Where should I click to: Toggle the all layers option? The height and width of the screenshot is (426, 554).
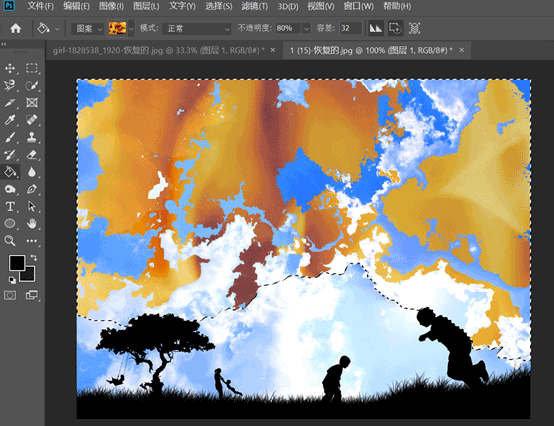(414, 28)
